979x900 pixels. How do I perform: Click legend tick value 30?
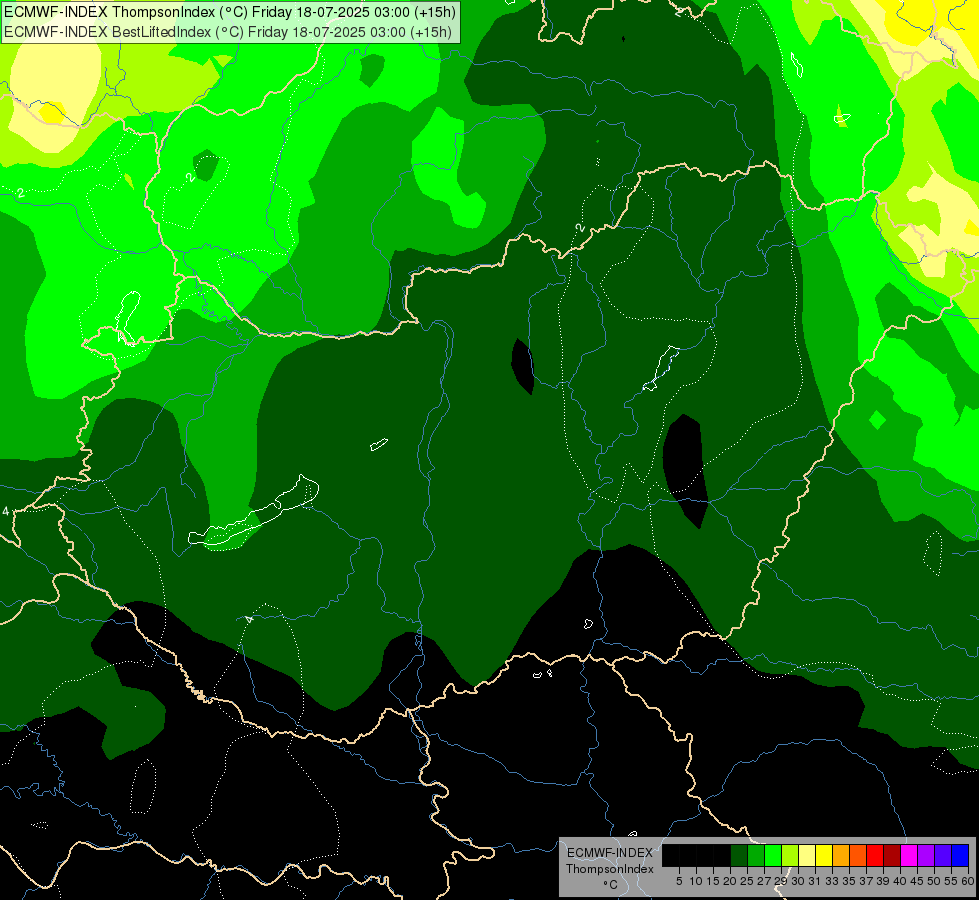pyautogui.click(x=798, y=881)
